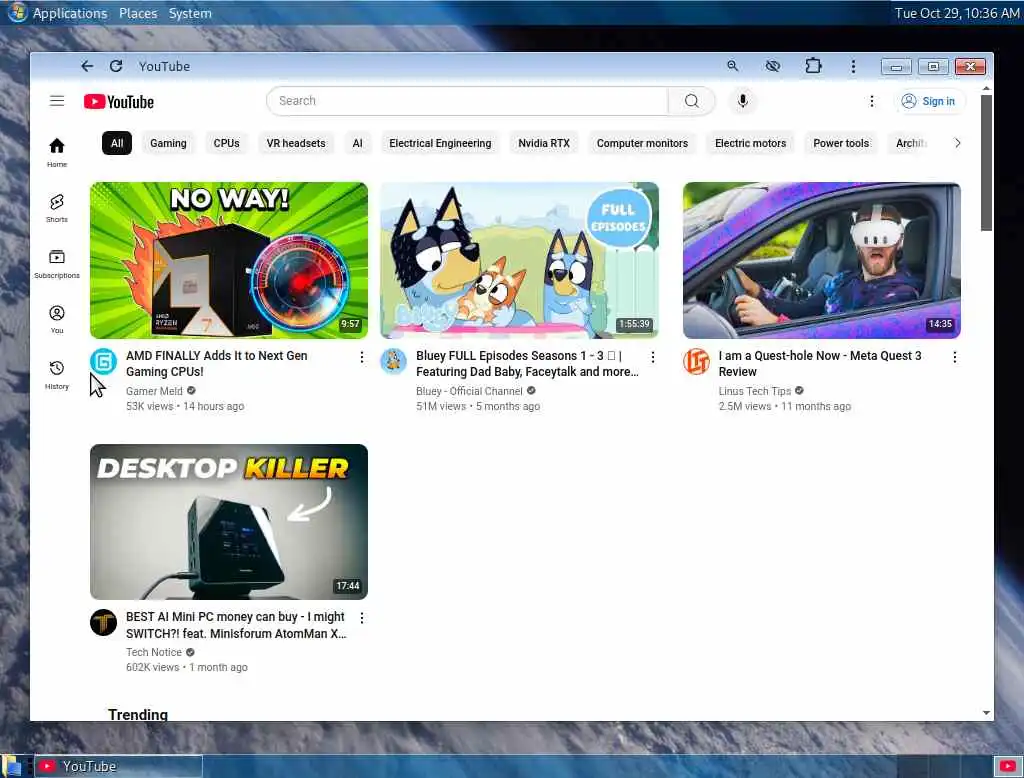Select the VR headsets filter chip
This screenshot has width=1024, height=778.
[296, 143]
